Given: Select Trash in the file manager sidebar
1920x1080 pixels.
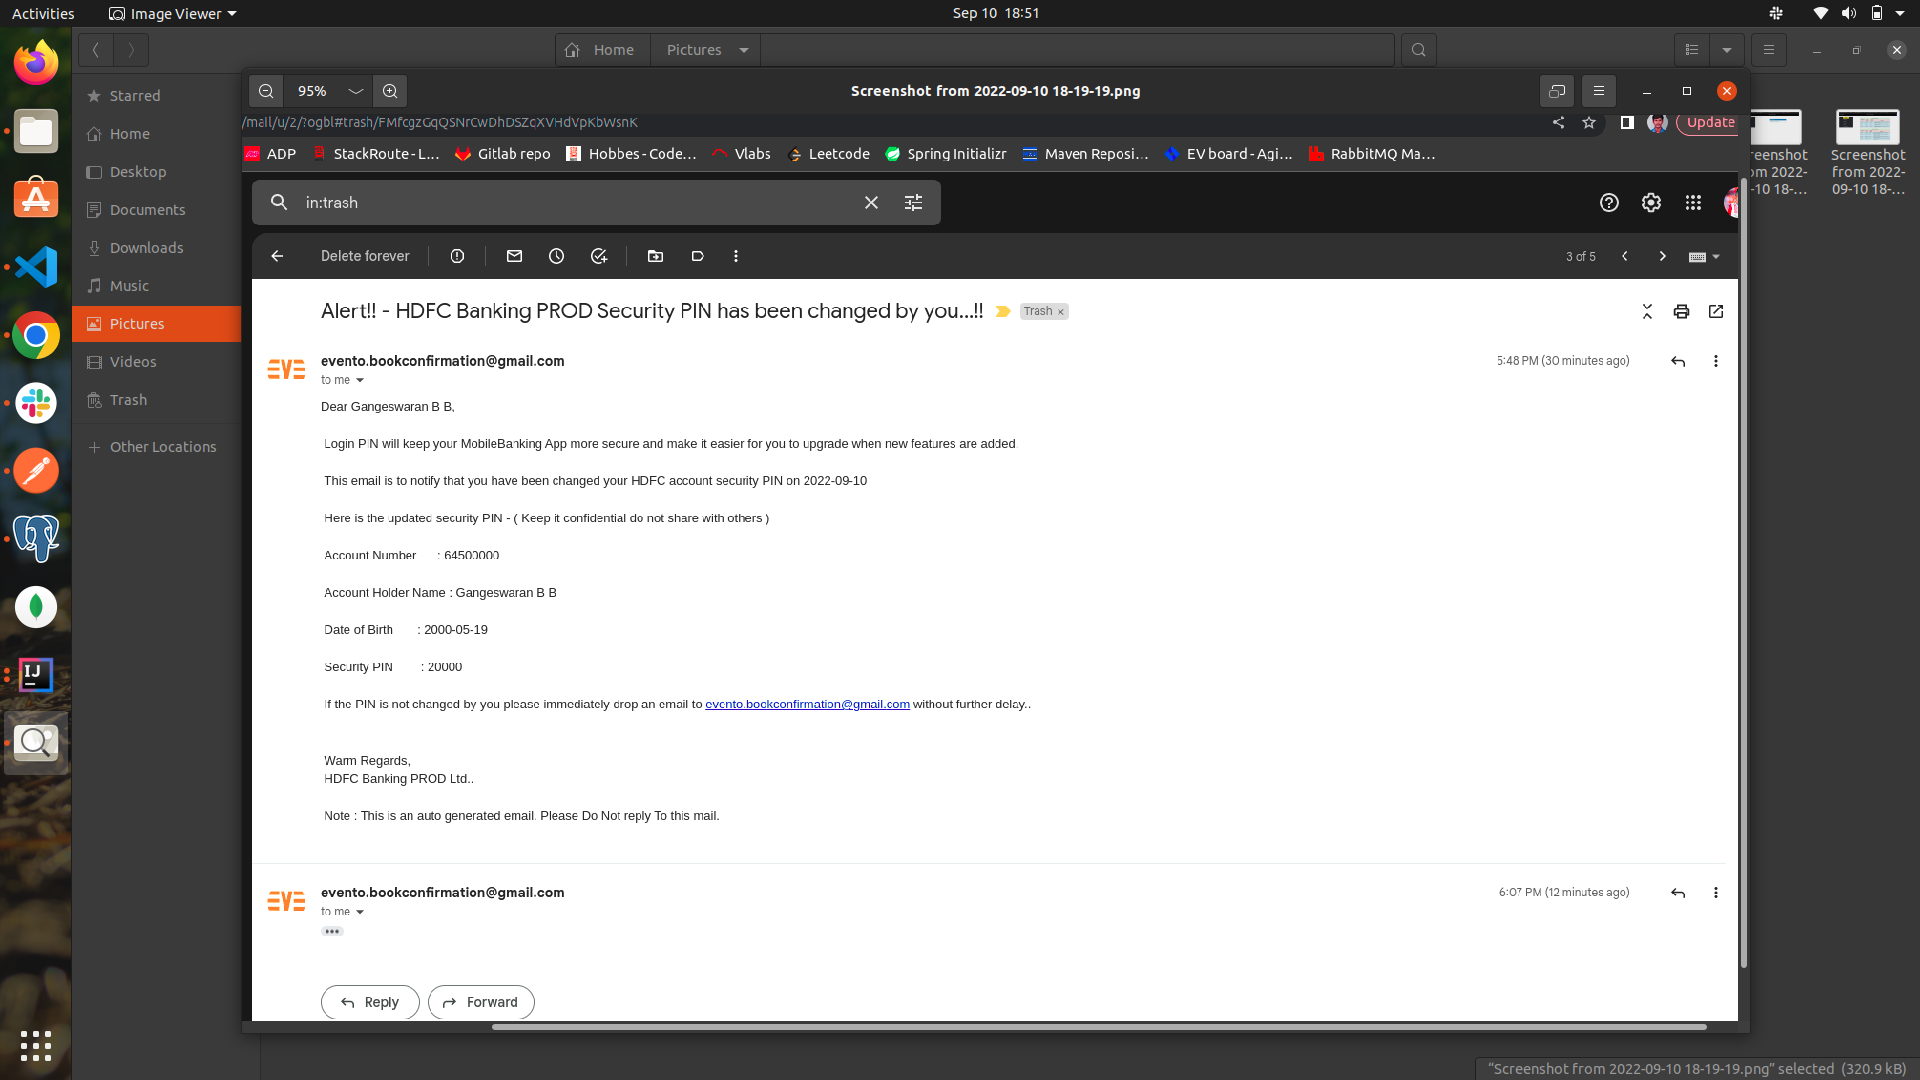Looking at the screenshot, I should coord(128,399).
